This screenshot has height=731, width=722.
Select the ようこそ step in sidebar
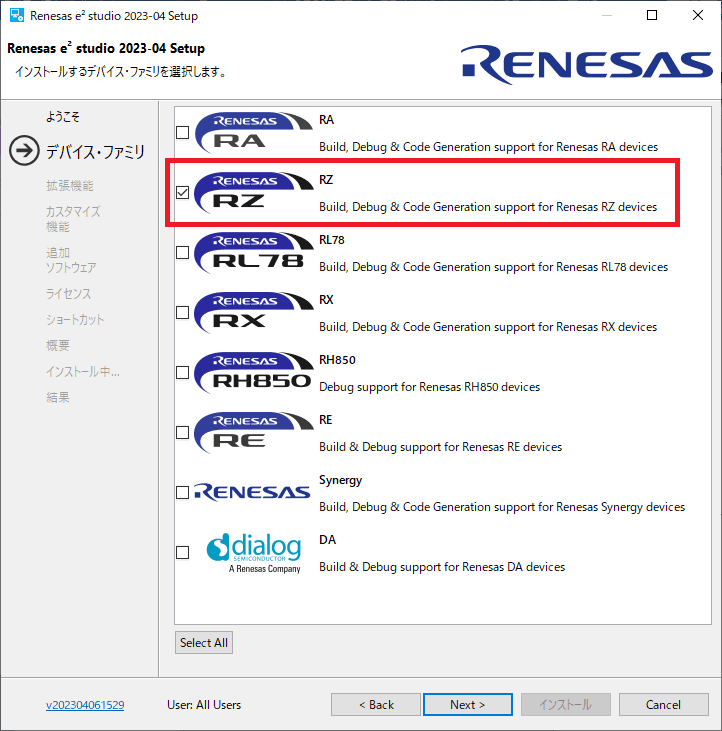click(x=63, y=117)
